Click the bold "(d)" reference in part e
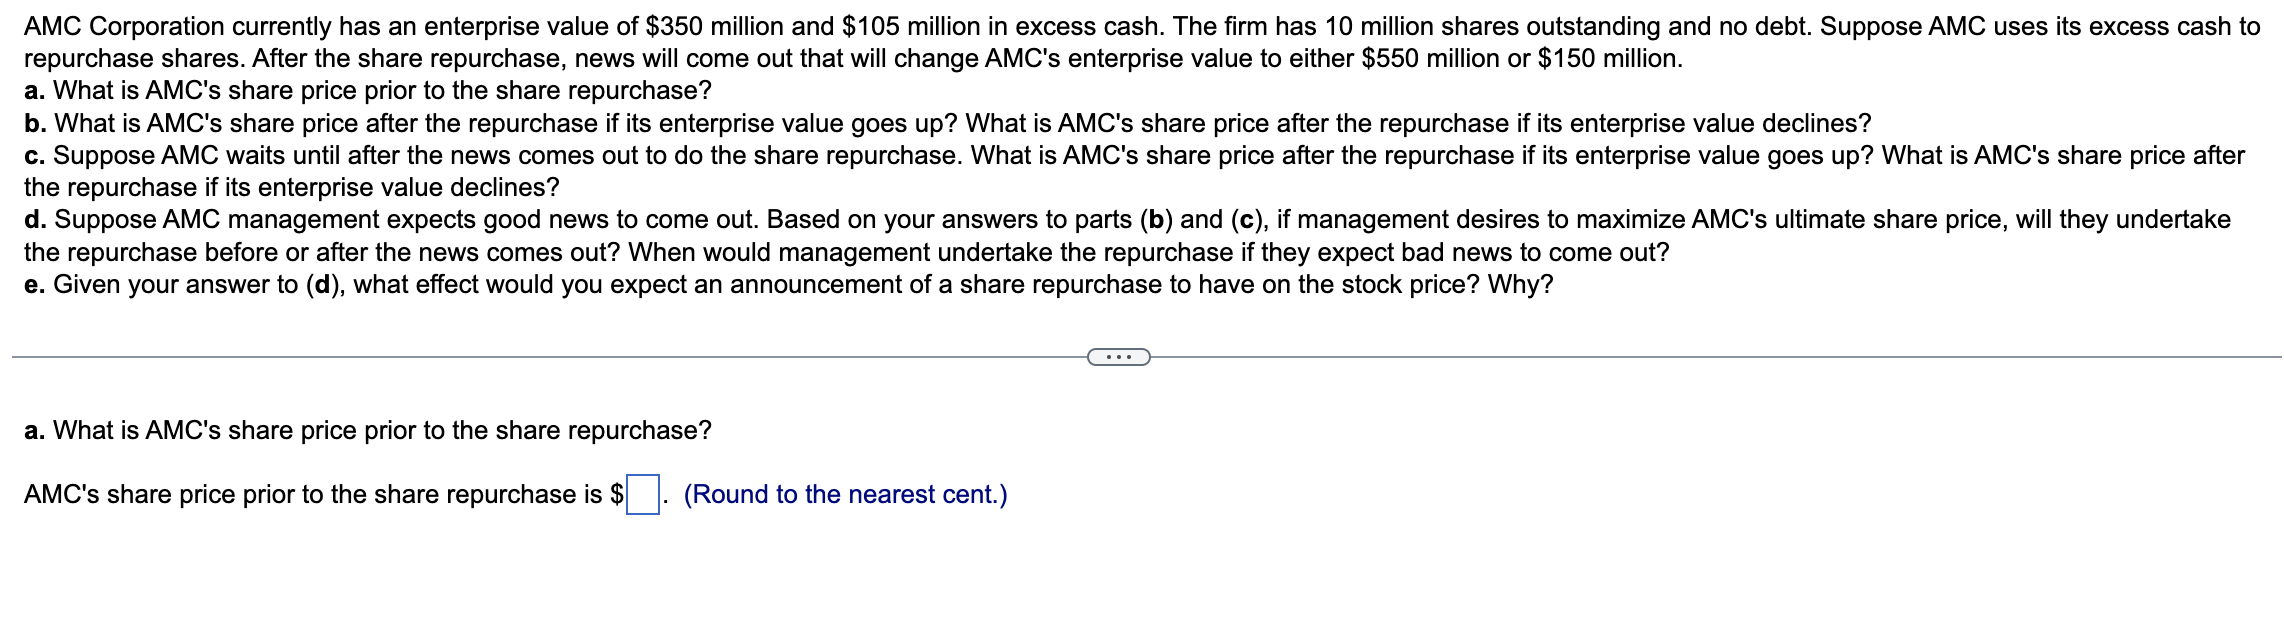Image resolution: width=2284 pixels, height=628 pixels. click(x=322, y=285)
